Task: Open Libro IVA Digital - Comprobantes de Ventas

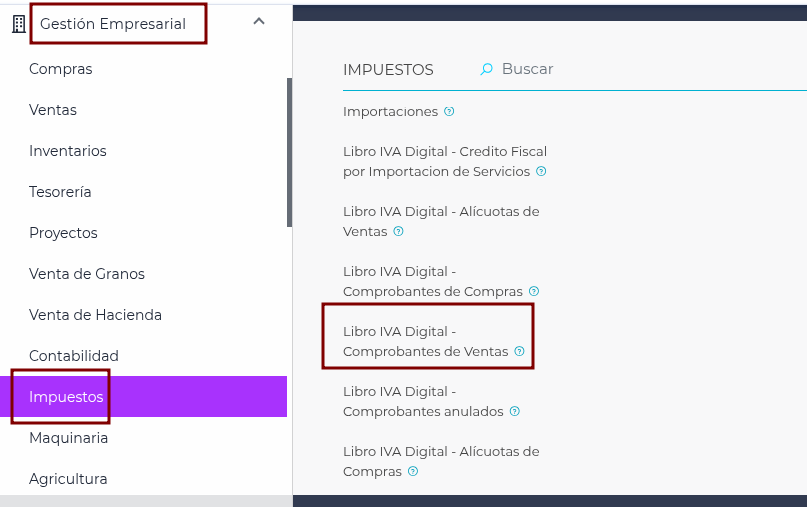Action: tap(426, 341)
